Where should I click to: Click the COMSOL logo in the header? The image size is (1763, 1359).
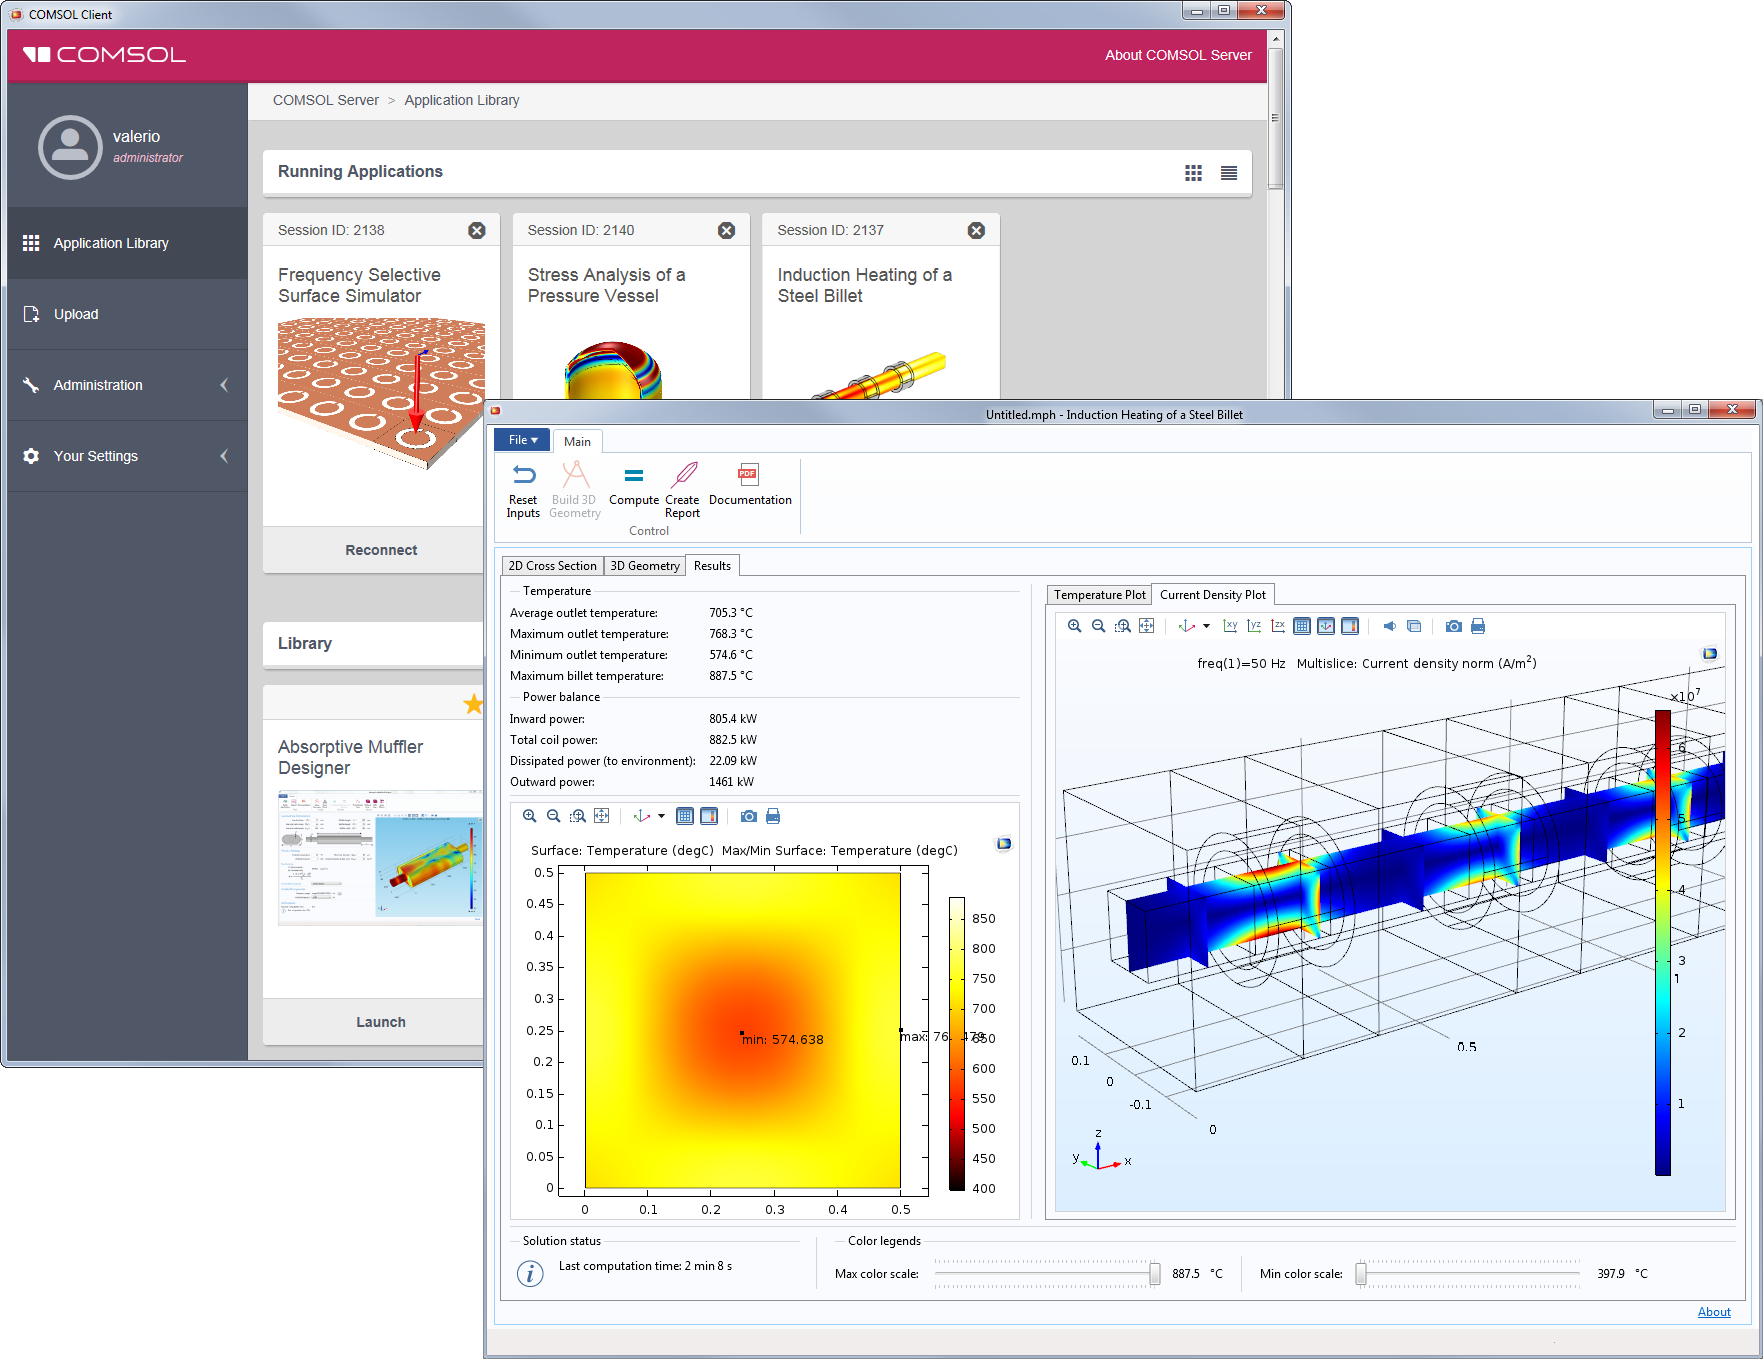104,55
